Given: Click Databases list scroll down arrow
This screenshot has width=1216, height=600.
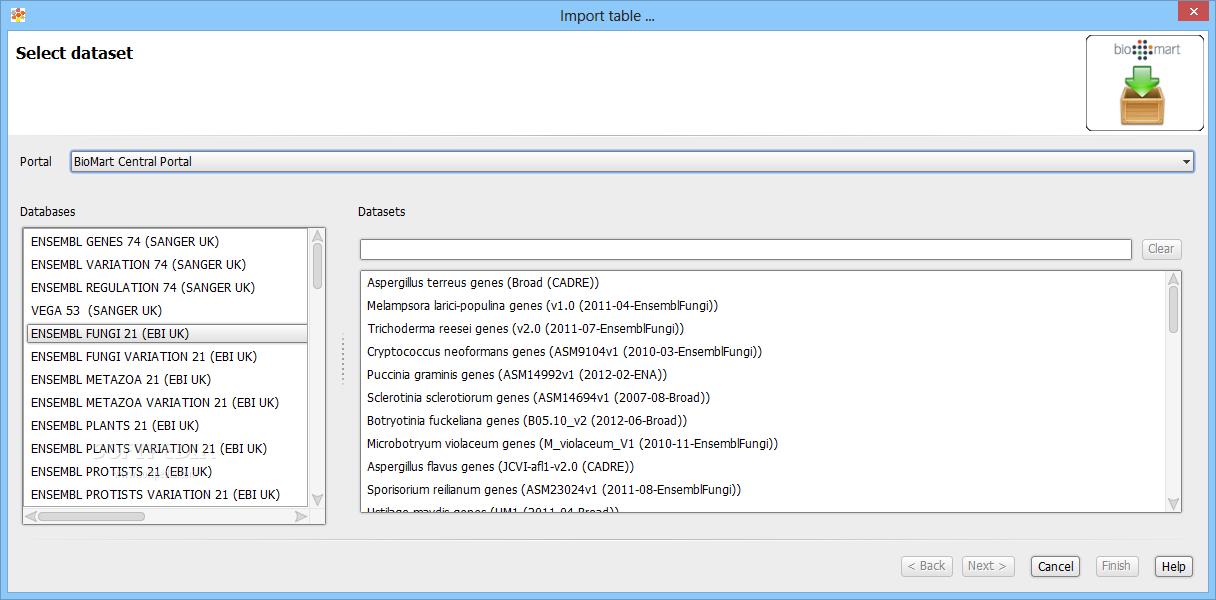Looking at the screenshot, I should coord(317,499).
